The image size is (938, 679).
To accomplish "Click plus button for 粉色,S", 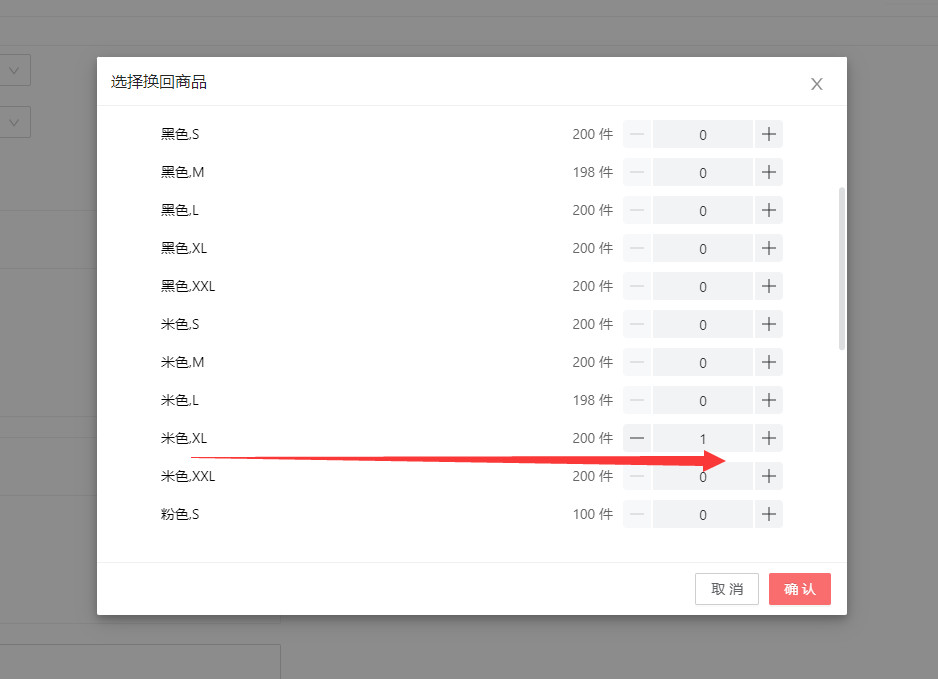I will click(768, 514).
